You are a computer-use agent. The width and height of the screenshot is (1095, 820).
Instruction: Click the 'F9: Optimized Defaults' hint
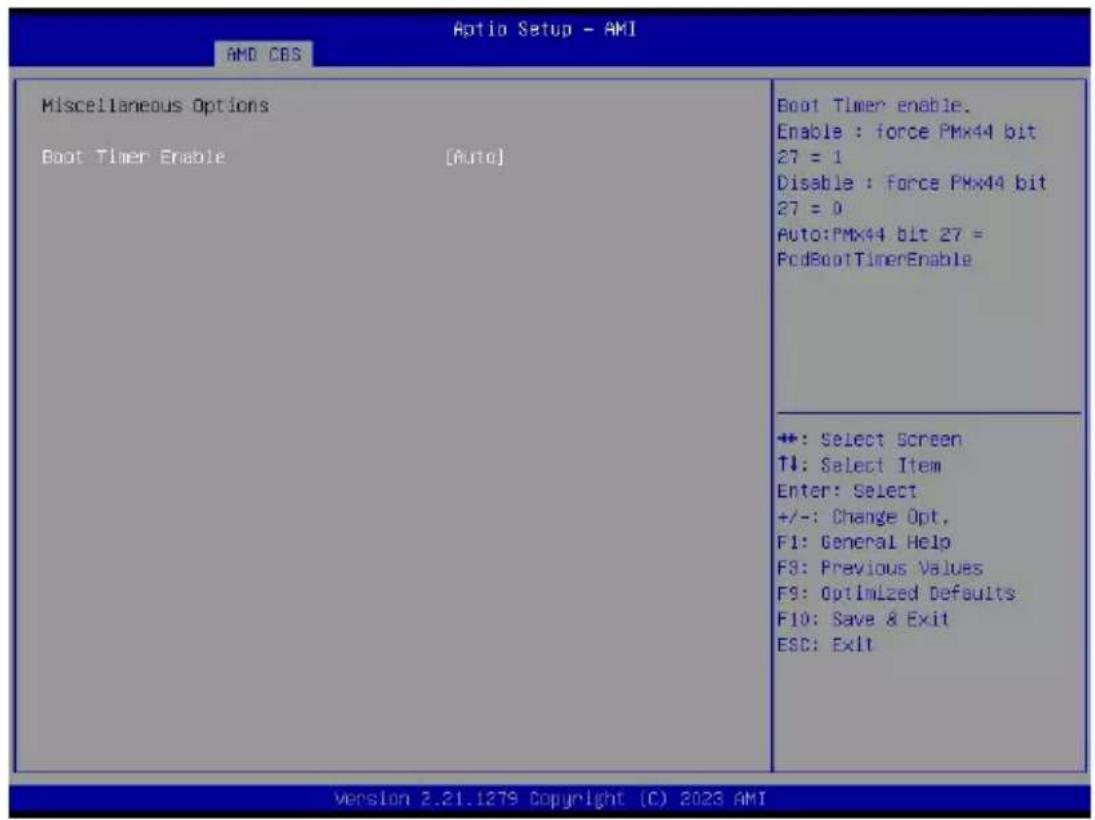coord(896,594)
